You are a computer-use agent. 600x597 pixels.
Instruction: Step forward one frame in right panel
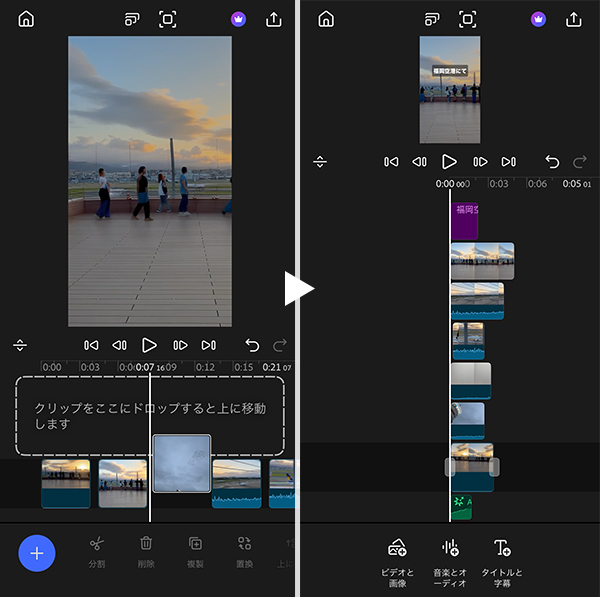[480, 161]
